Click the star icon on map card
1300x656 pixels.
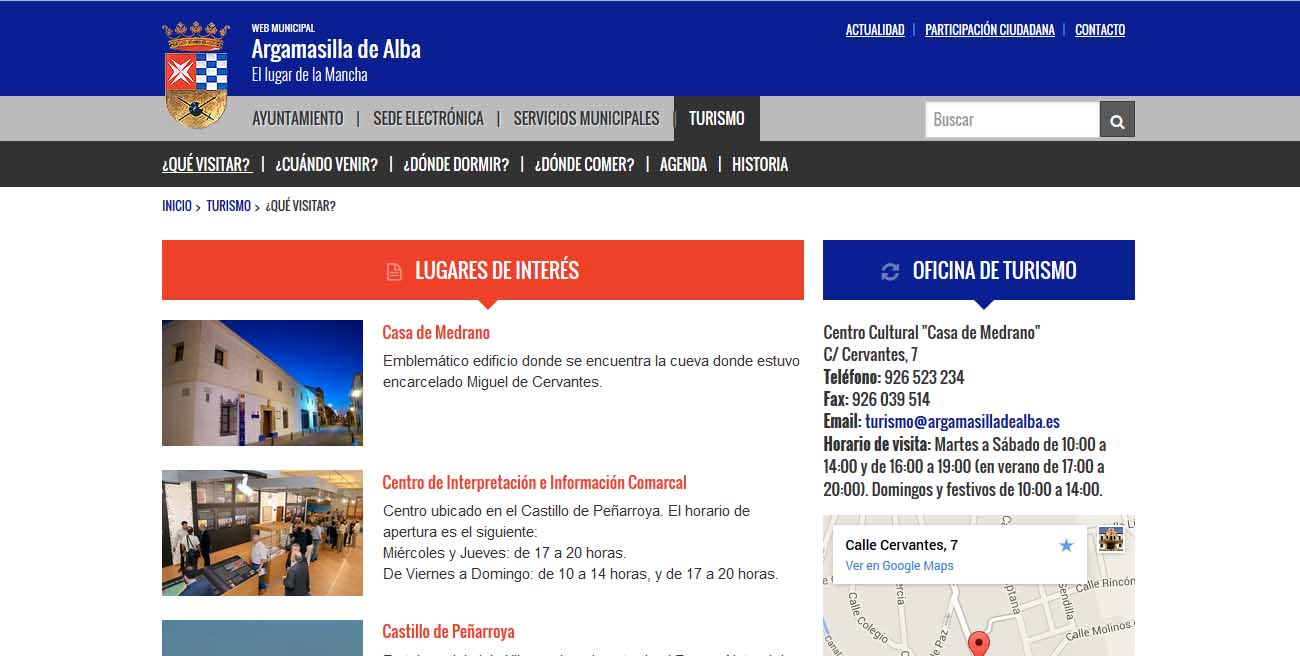point(1066,545)
